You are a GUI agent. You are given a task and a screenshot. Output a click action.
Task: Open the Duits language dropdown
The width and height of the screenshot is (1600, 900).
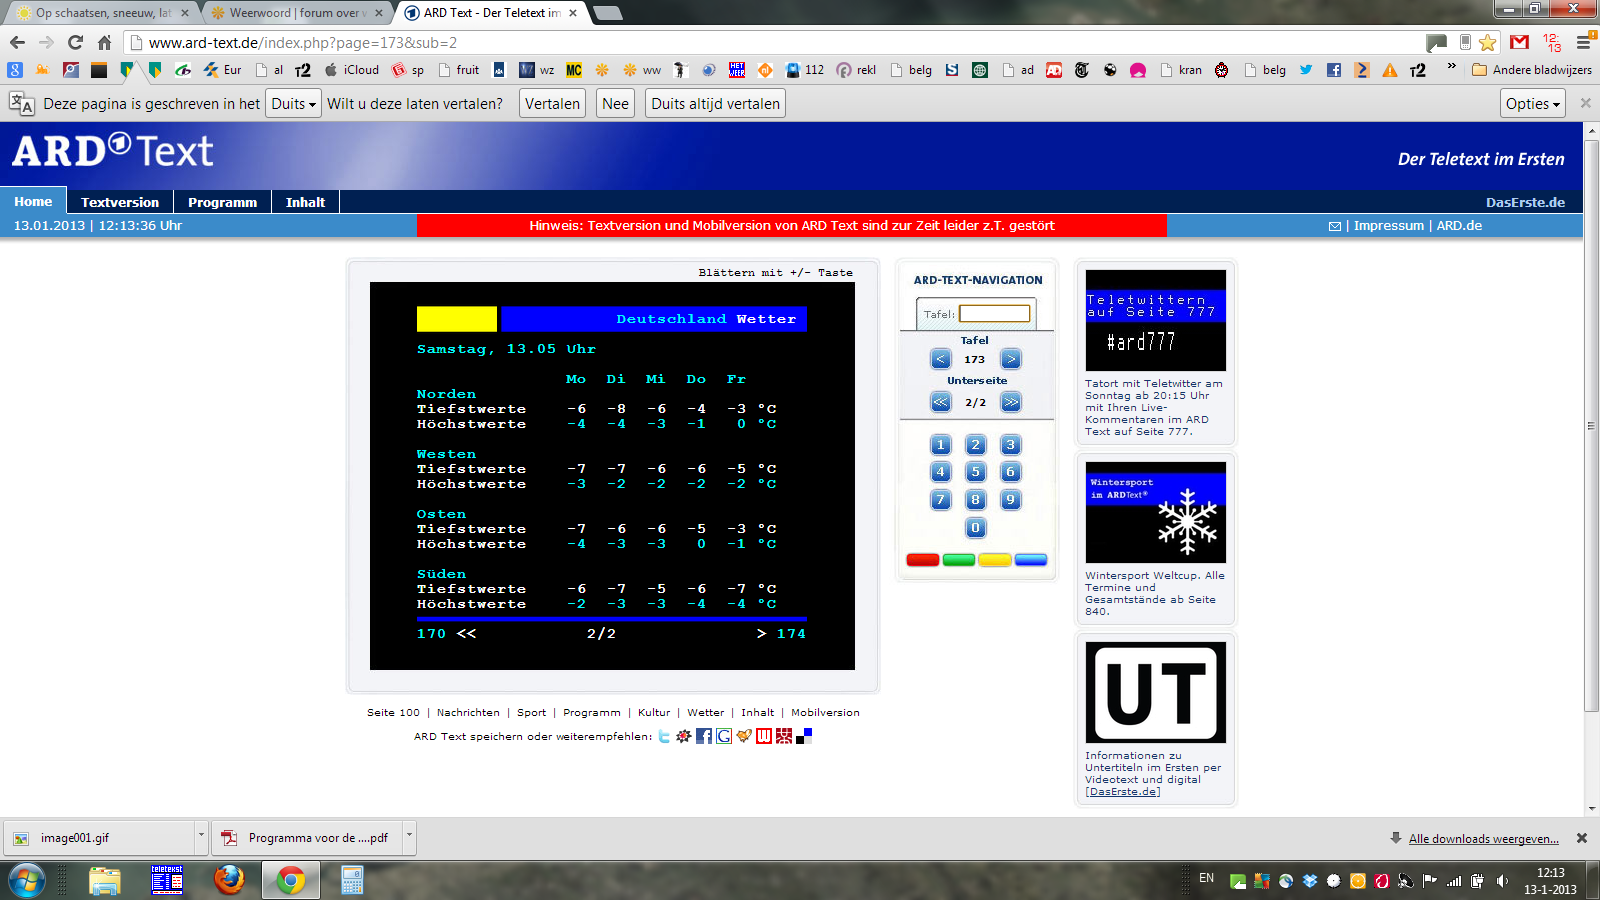point(294,104)
